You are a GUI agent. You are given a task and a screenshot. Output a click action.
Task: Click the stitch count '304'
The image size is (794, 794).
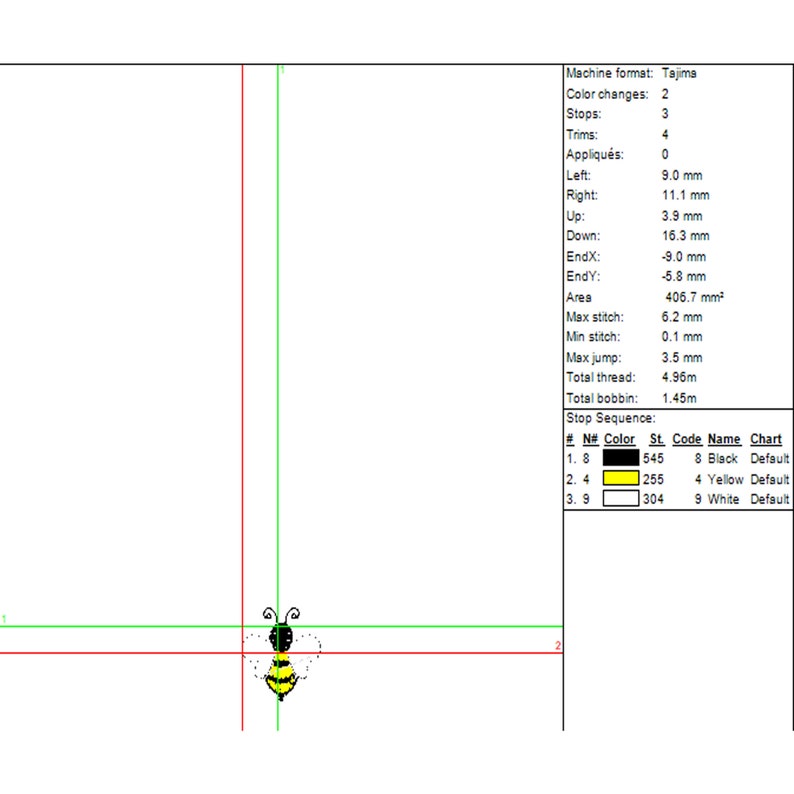click(653, 499)
